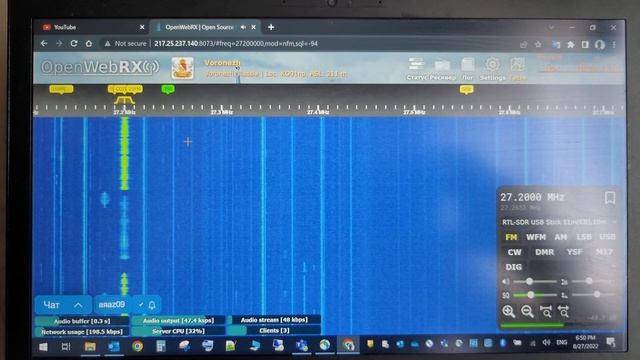Open the RTL-SDR USB Stick profile dropdown
Image resolution: width=640 pixels, height=360 pixels.
point(559,222)
